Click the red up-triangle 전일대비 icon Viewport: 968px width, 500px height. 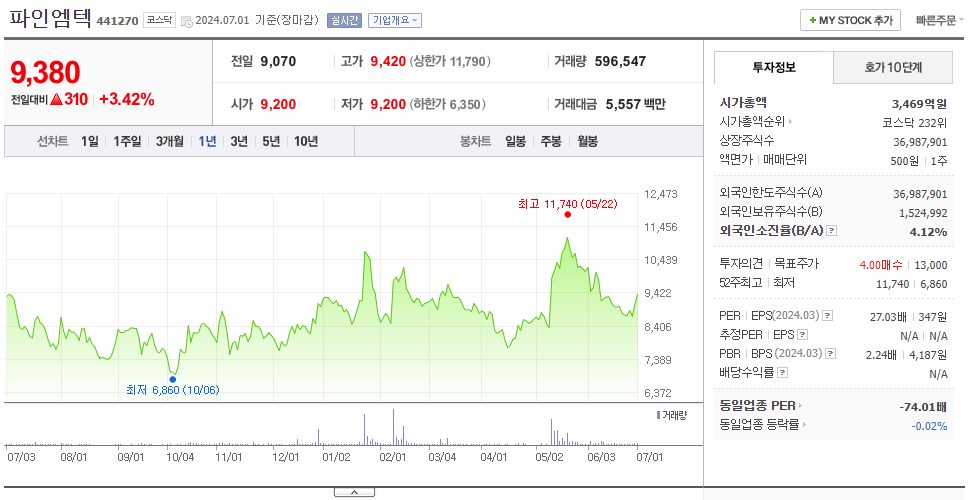(x=56, y=99)
